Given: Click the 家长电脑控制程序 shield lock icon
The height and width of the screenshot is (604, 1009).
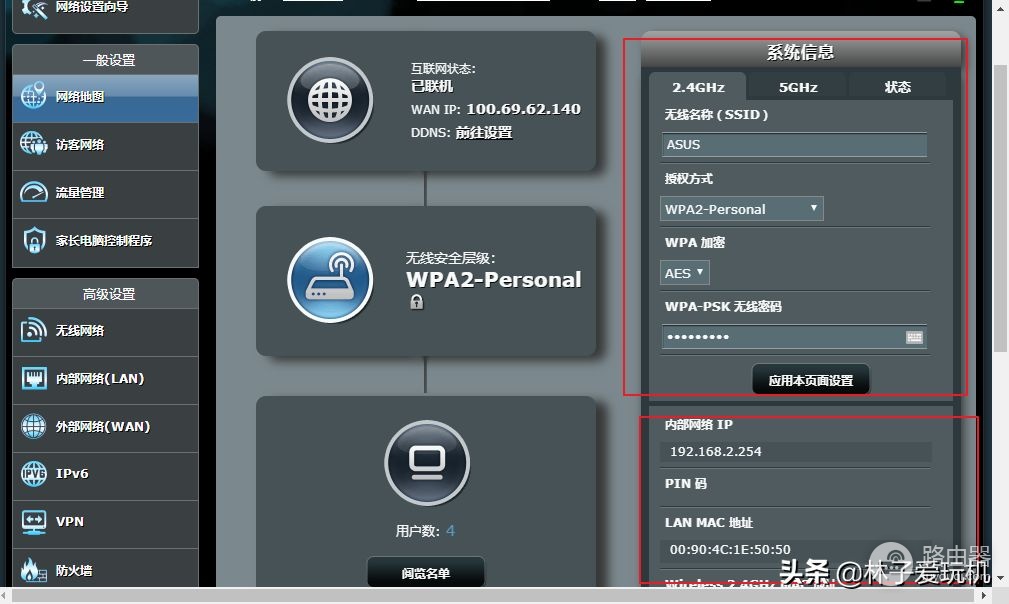Looking at the screenshot, I should [x=33, y=241].
